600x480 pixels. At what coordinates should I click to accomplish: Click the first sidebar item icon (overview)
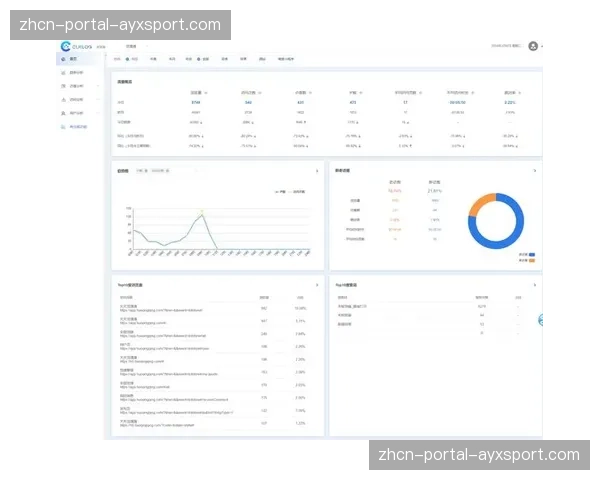click(x=62, y=59)
